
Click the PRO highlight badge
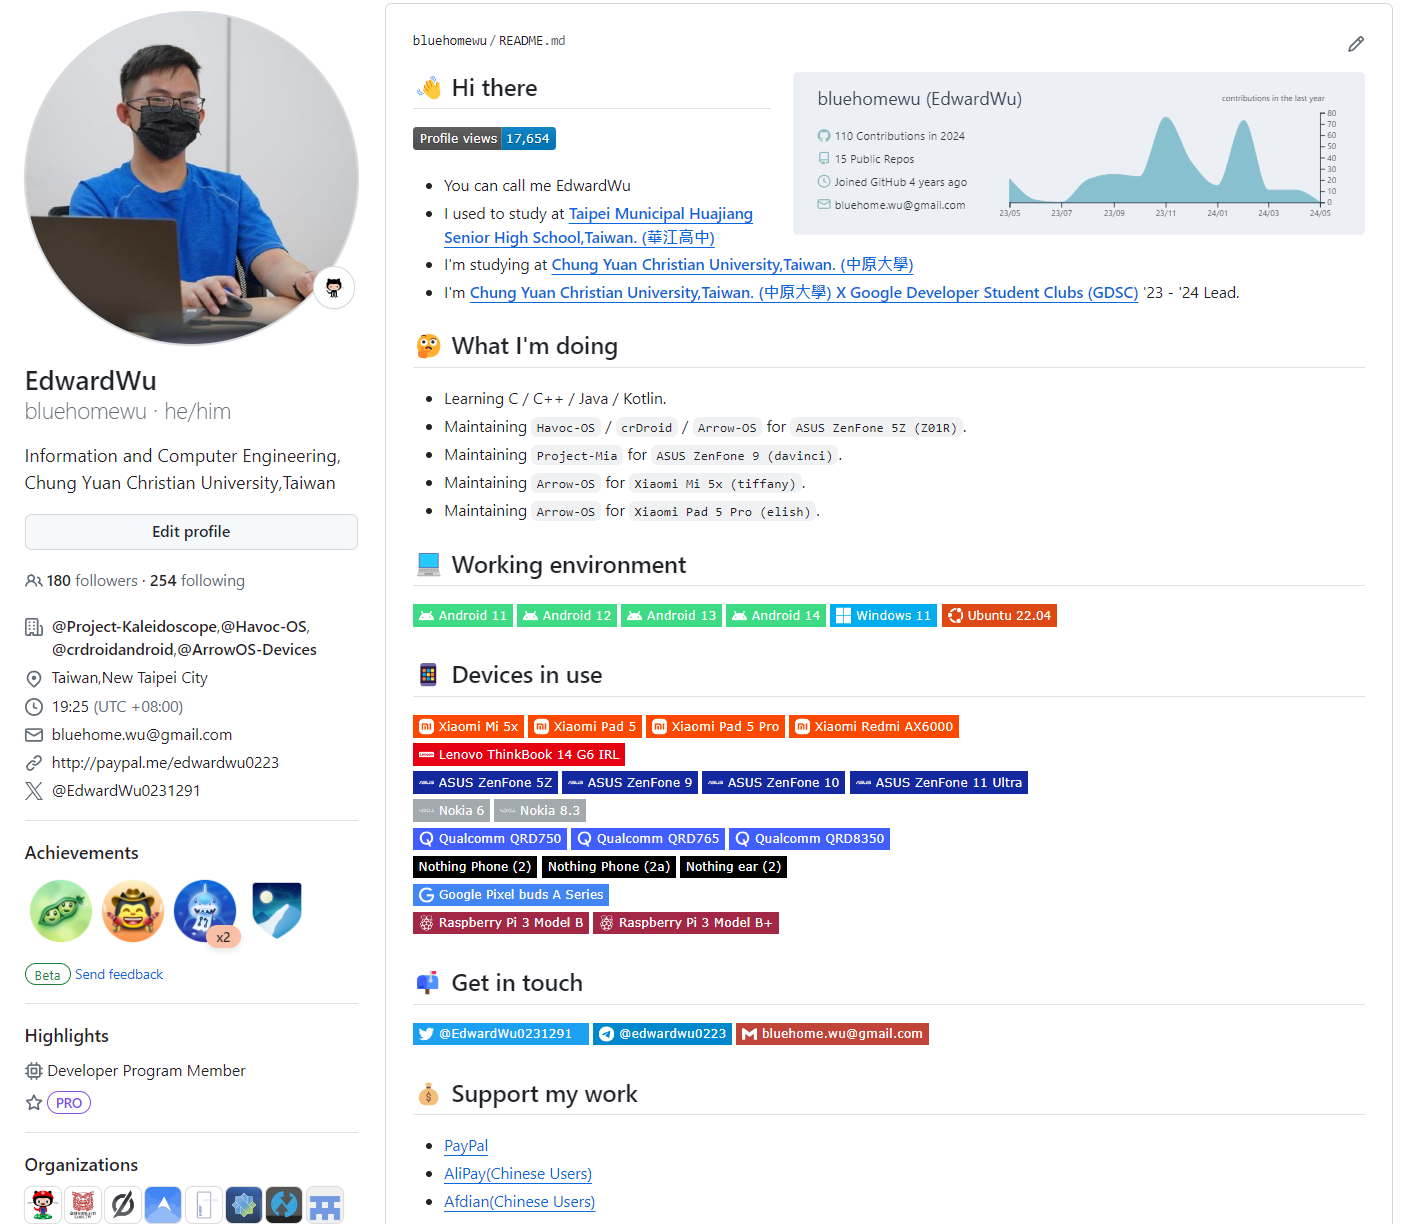point(69,1103)
